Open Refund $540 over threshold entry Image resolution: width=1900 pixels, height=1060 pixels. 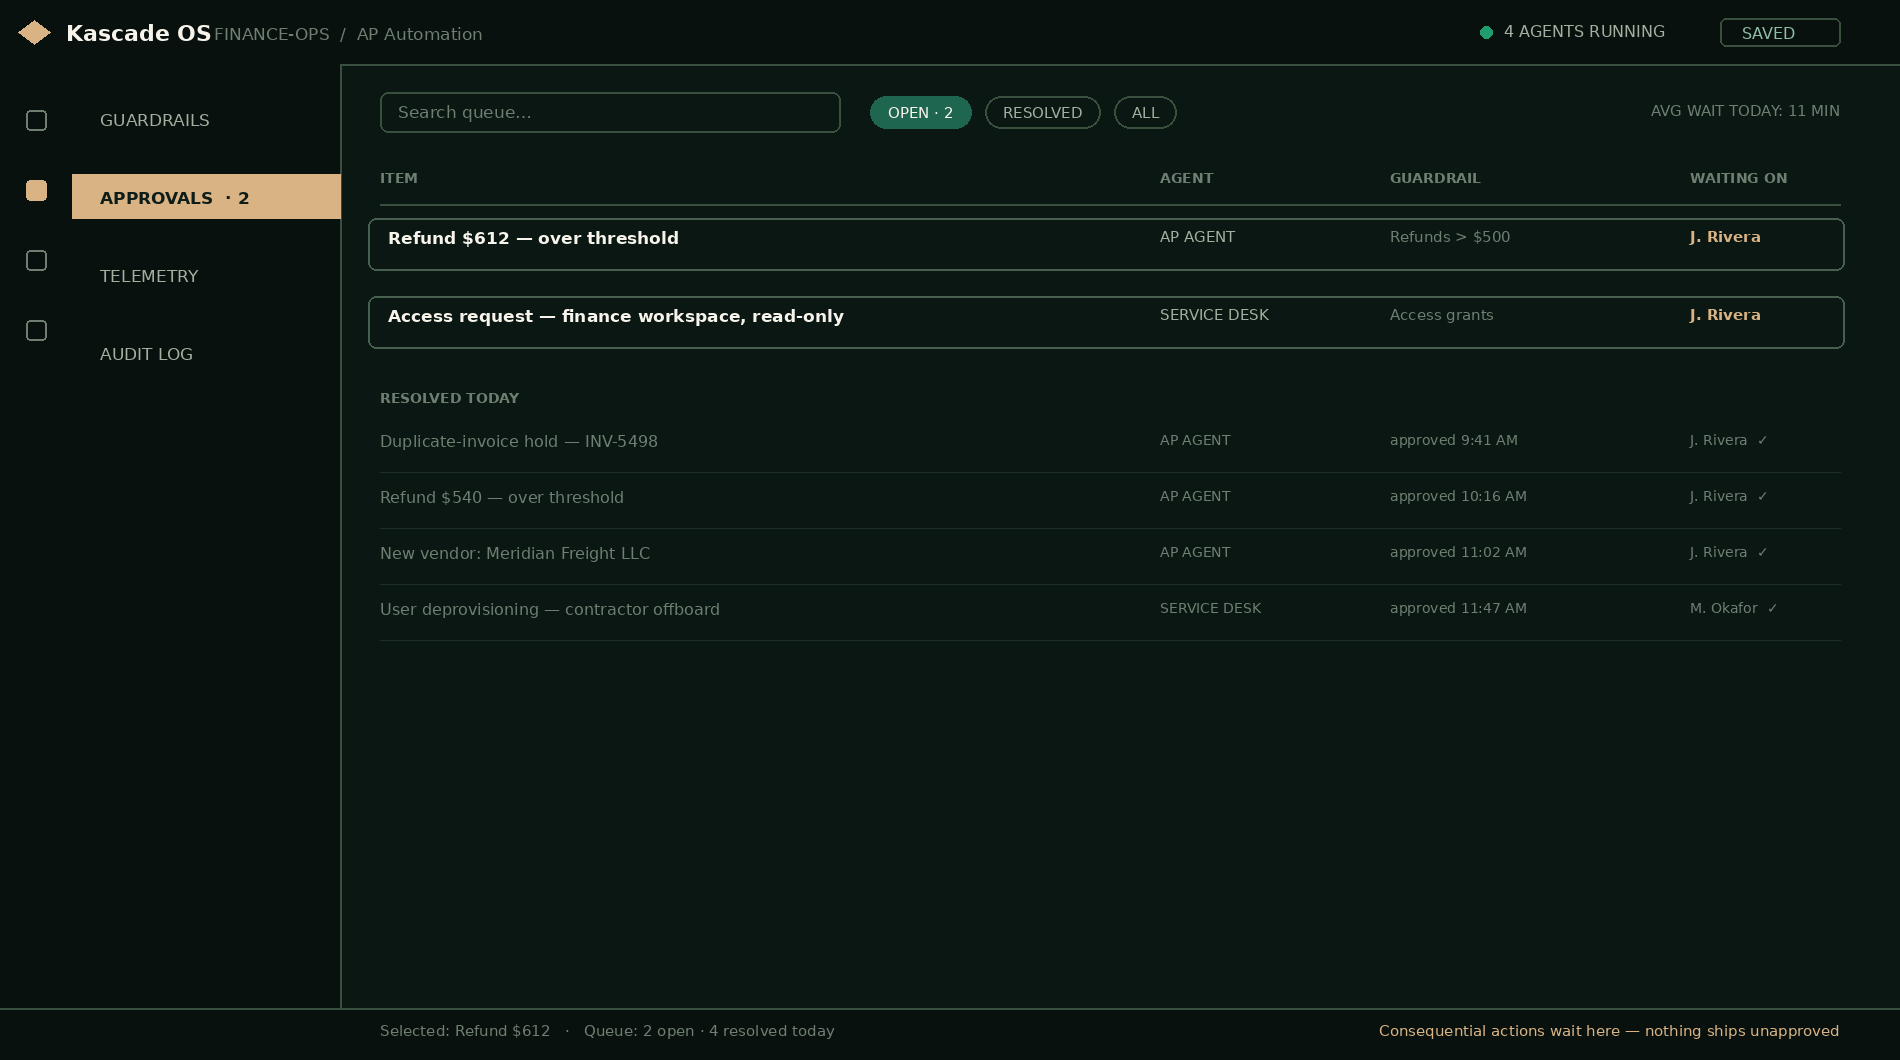click(1110, 497)
